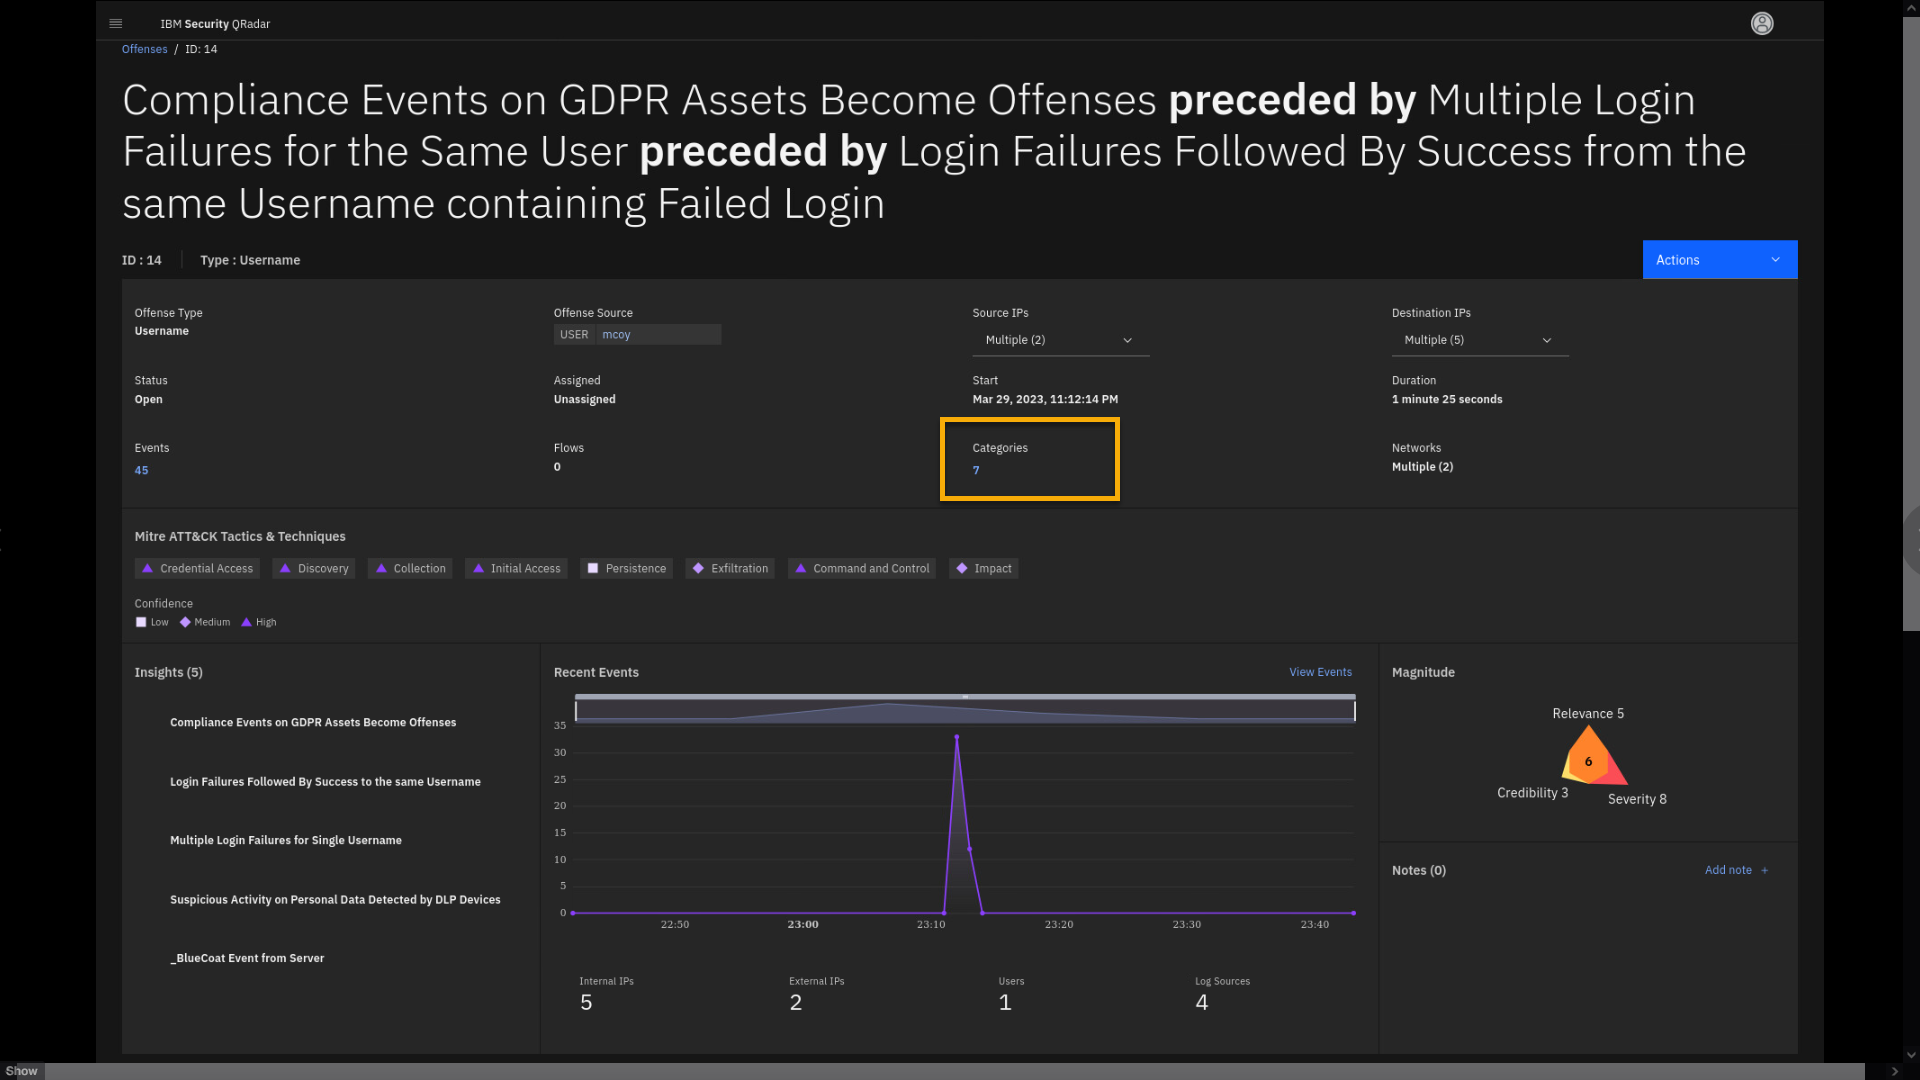Click the Command and Control tag
The width and height of the screenshot is (1920, 1080).
tap(861, 568)
